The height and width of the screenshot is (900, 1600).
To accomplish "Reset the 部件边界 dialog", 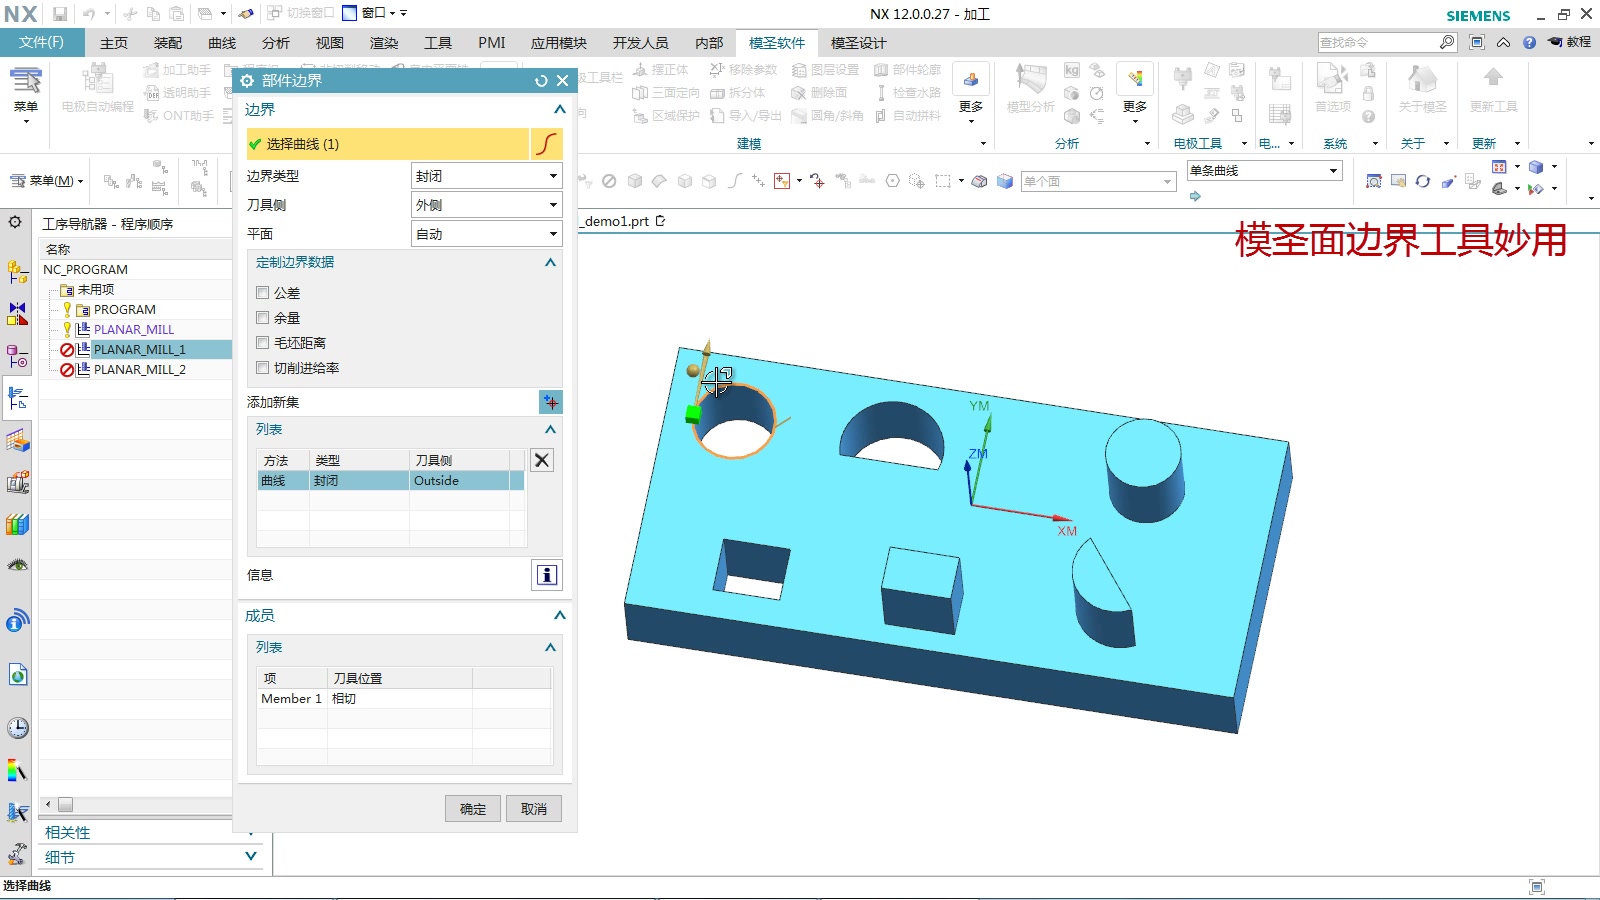I will [x=541, y=81].
